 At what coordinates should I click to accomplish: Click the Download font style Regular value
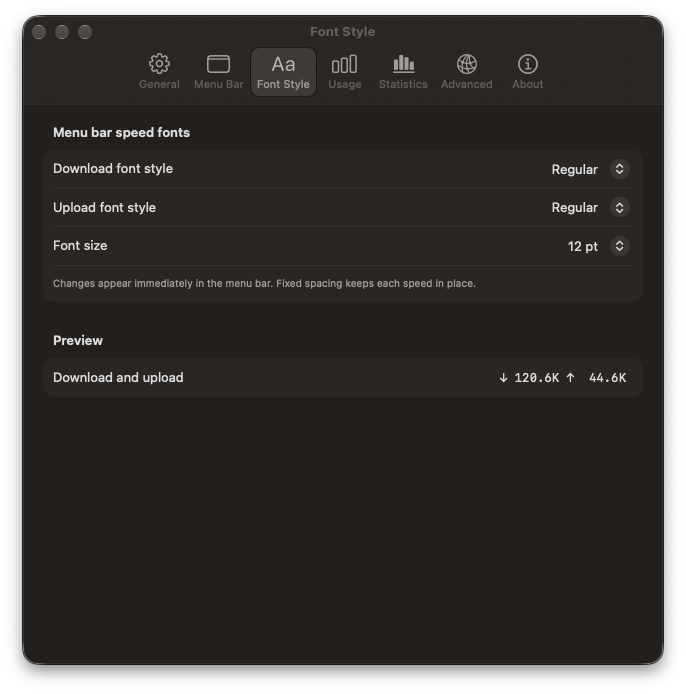click(574, 170)
